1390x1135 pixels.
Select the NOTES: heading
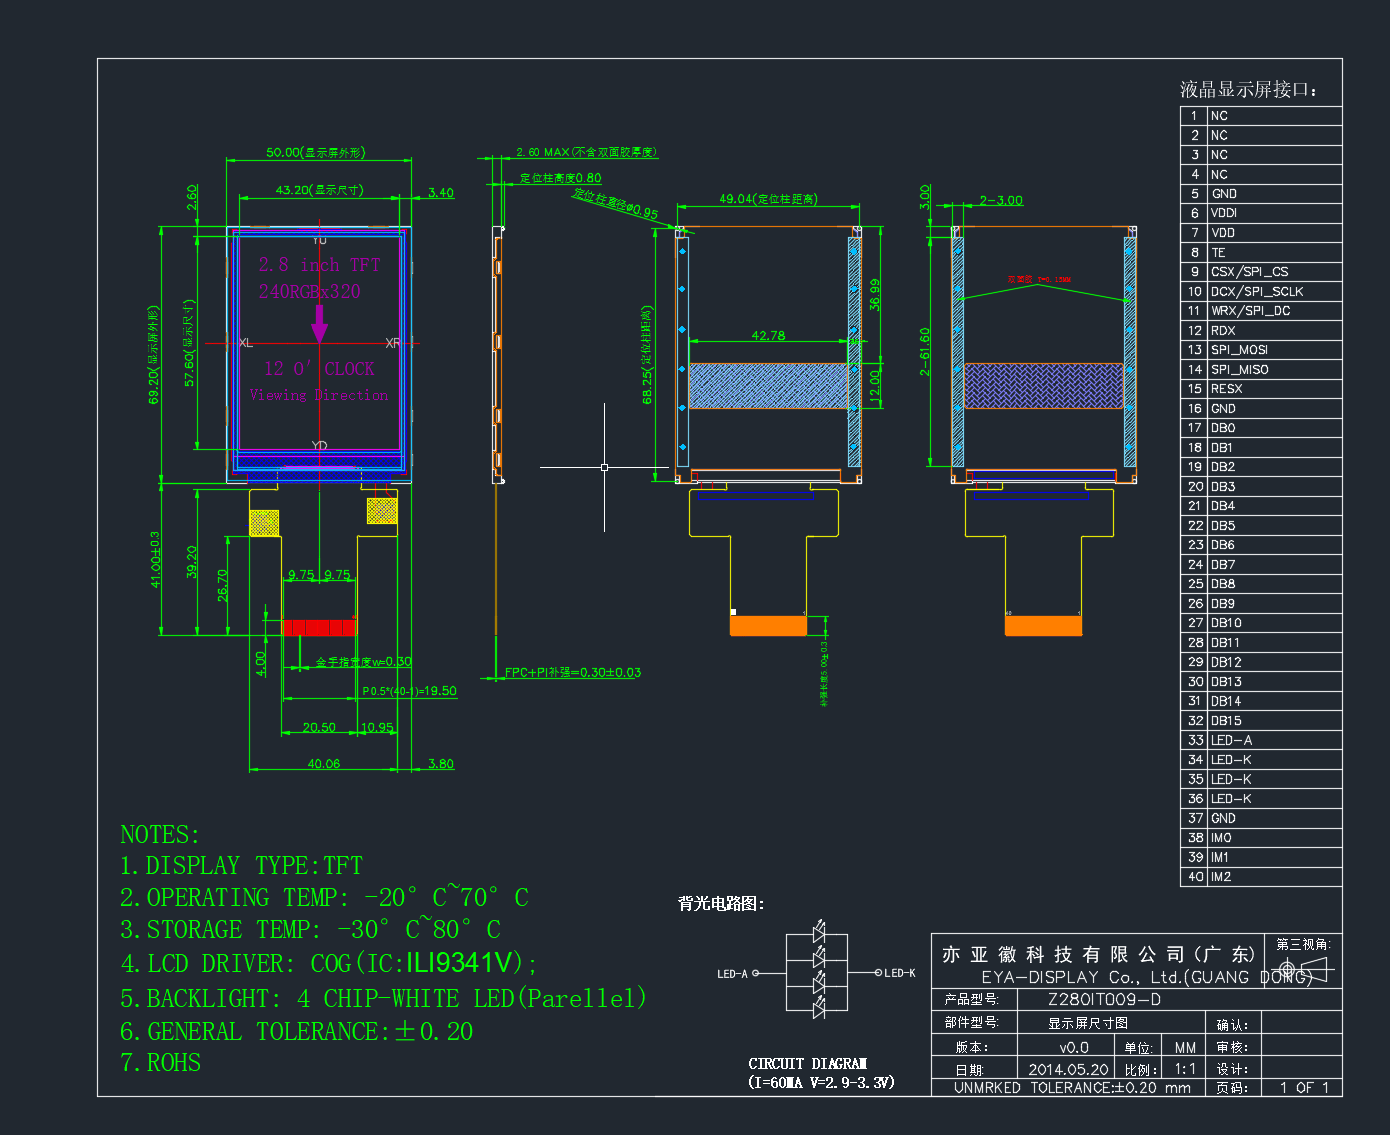point(160,835)
